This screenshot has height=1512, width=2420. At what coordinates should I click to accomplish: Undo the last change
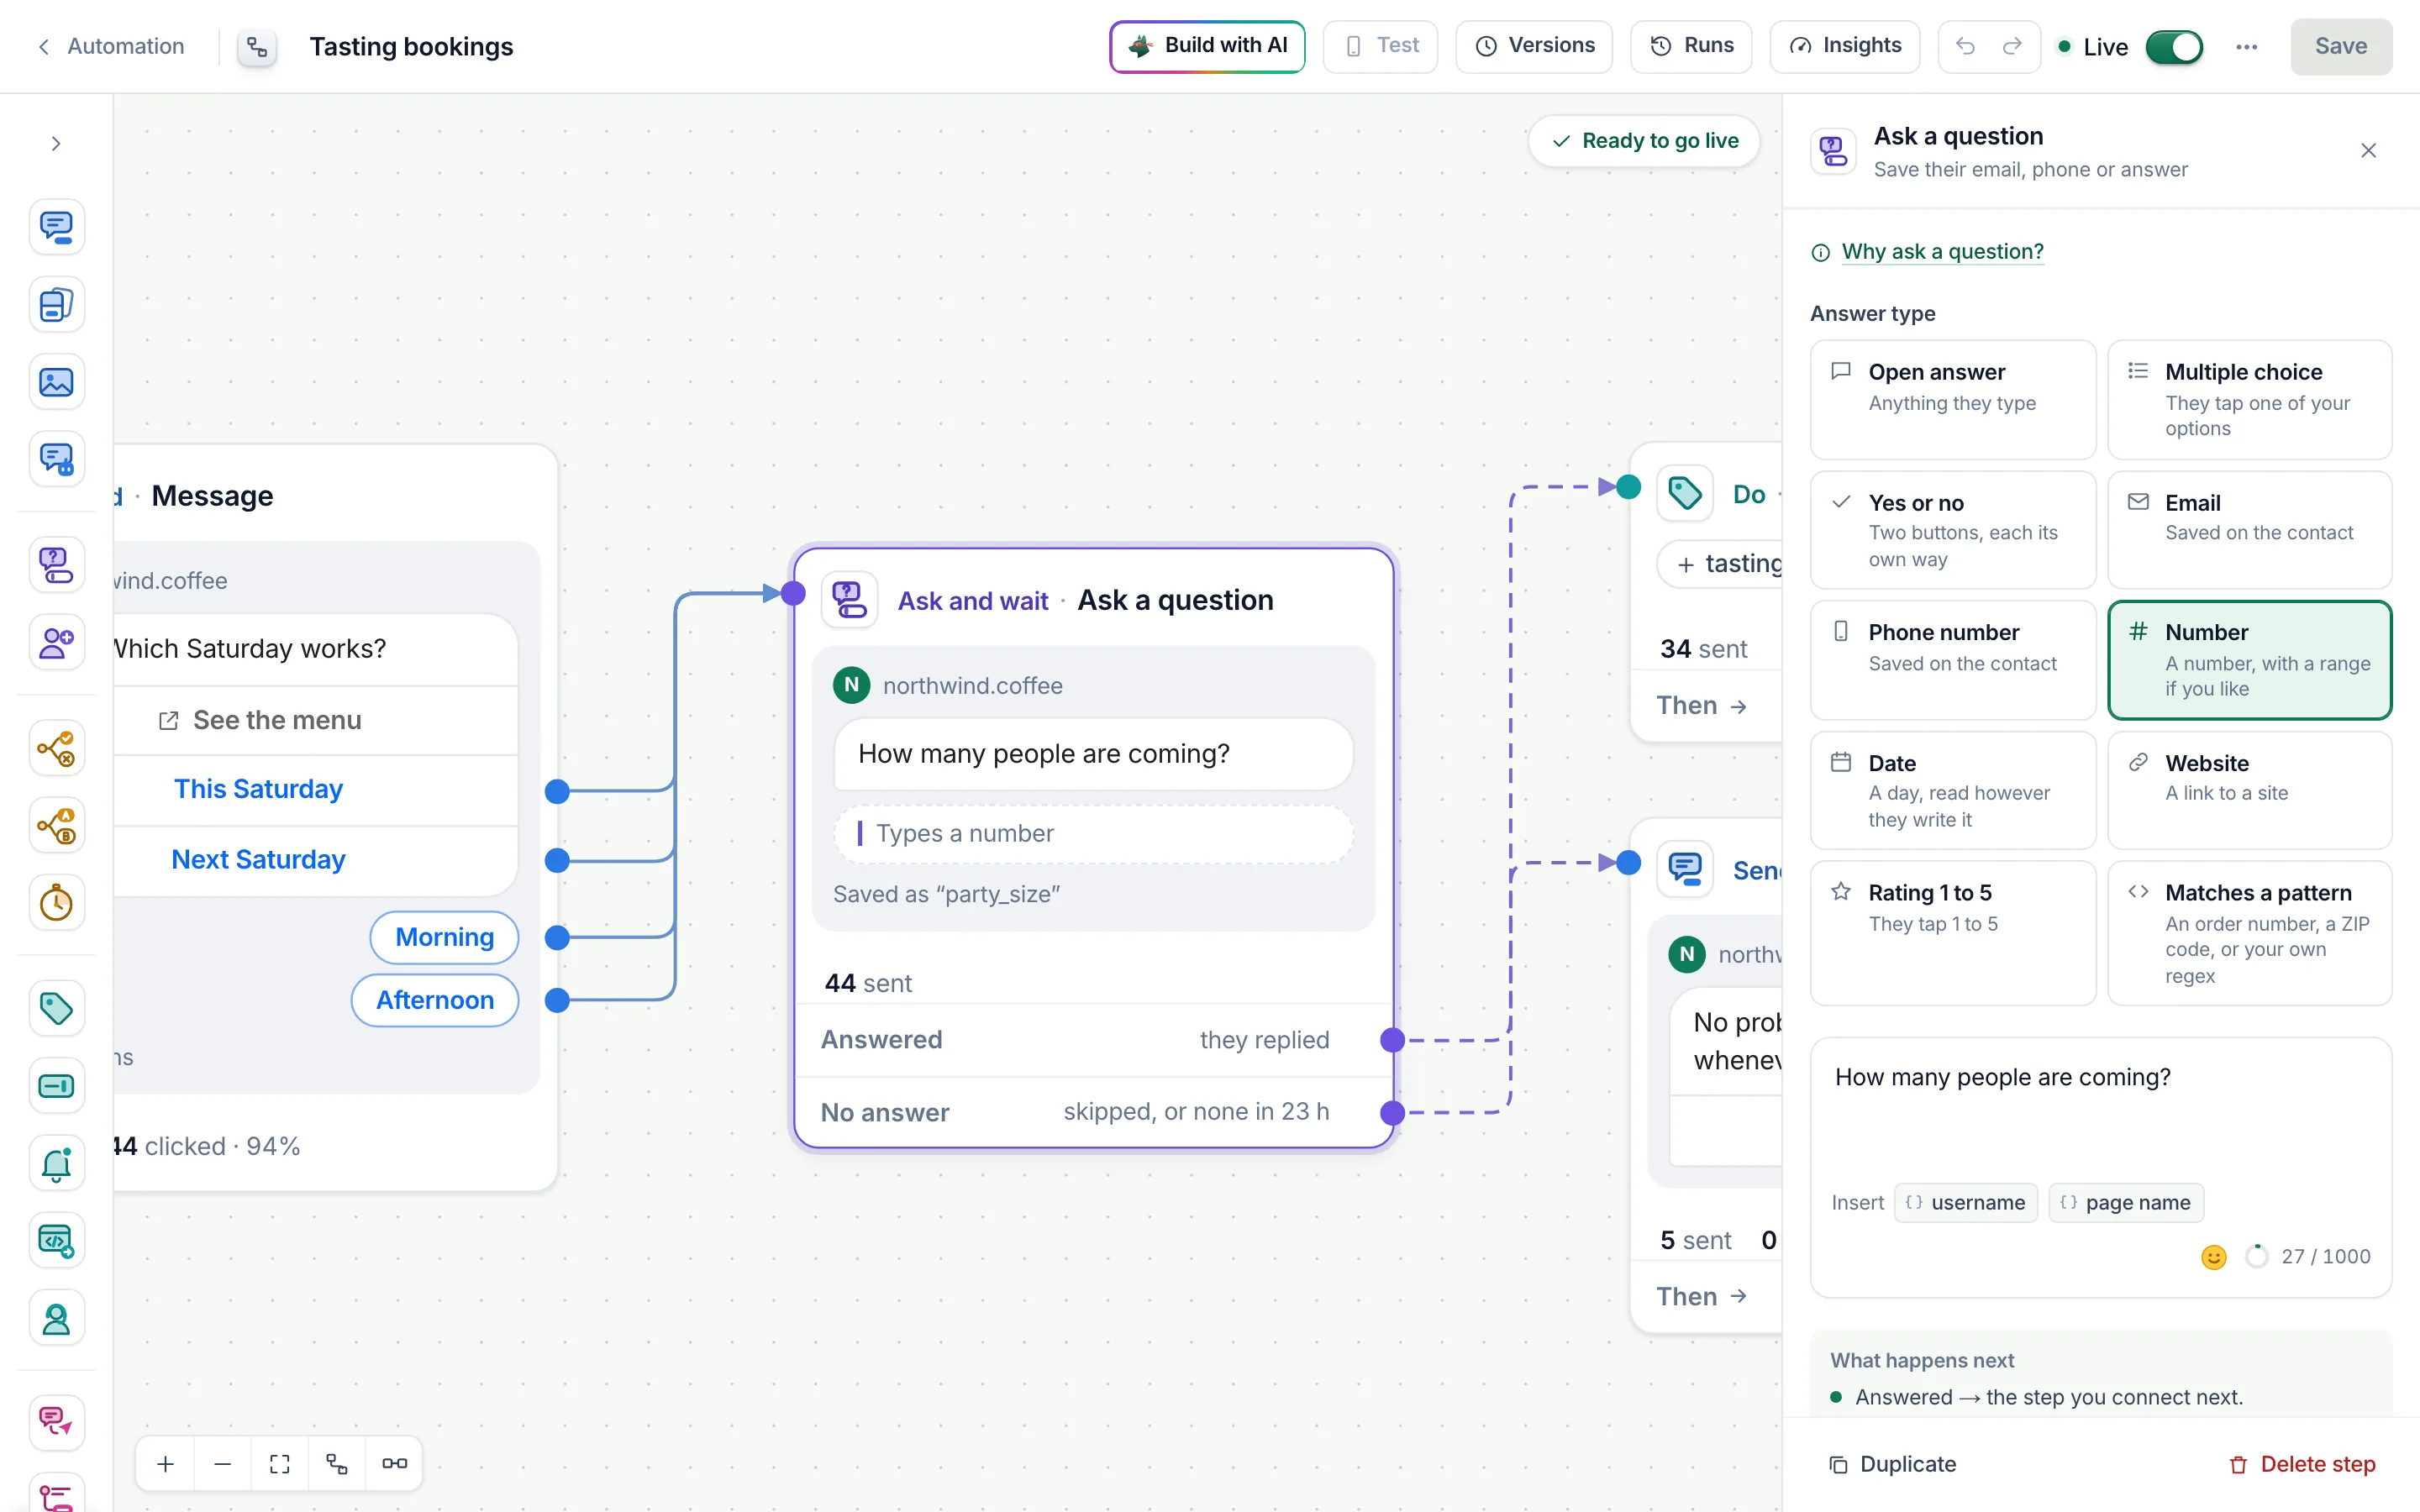[1965, 46]
